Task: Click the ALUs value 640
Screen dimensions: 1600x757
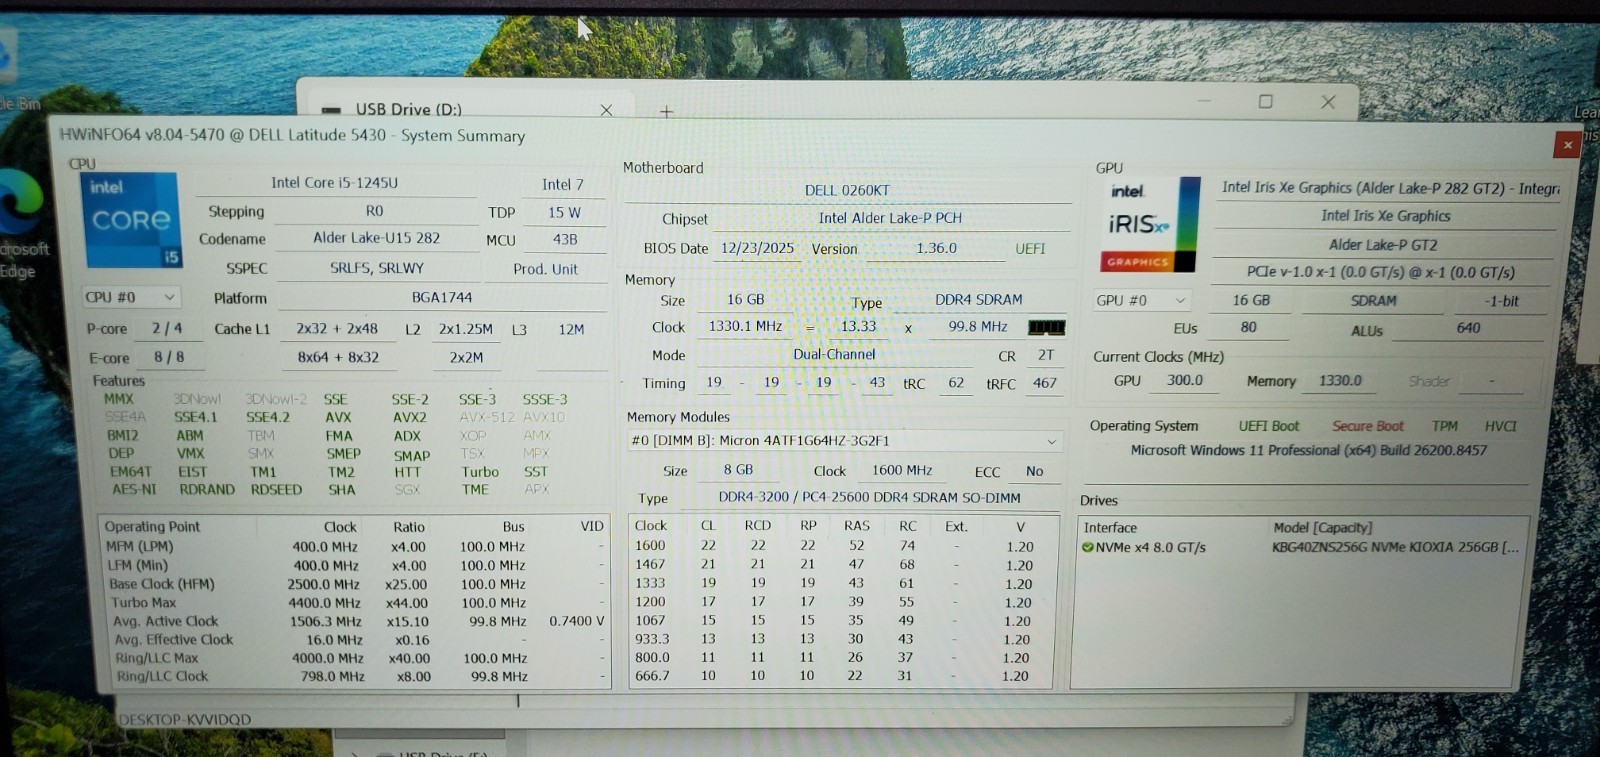Action: click(x=1468, y=328)
